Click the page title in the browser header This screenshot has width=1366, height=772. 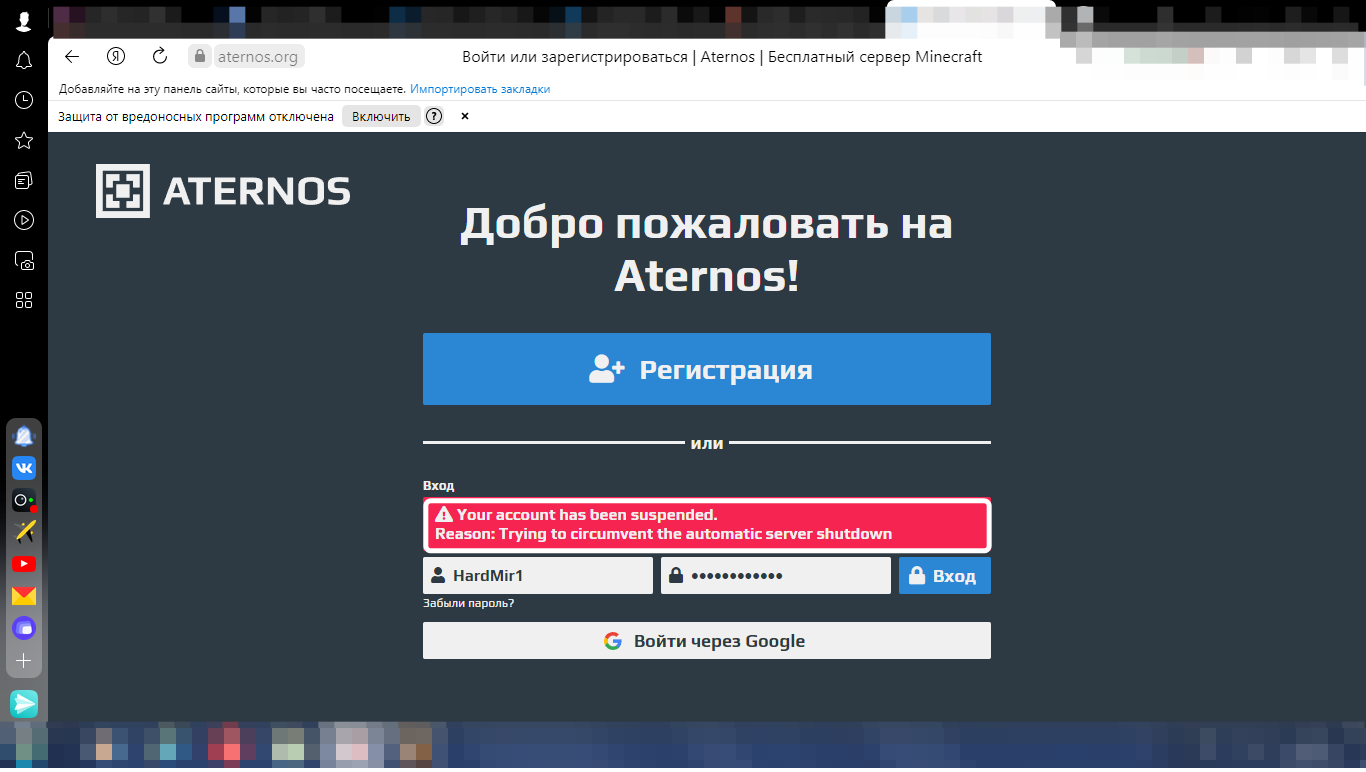[722, 57]
